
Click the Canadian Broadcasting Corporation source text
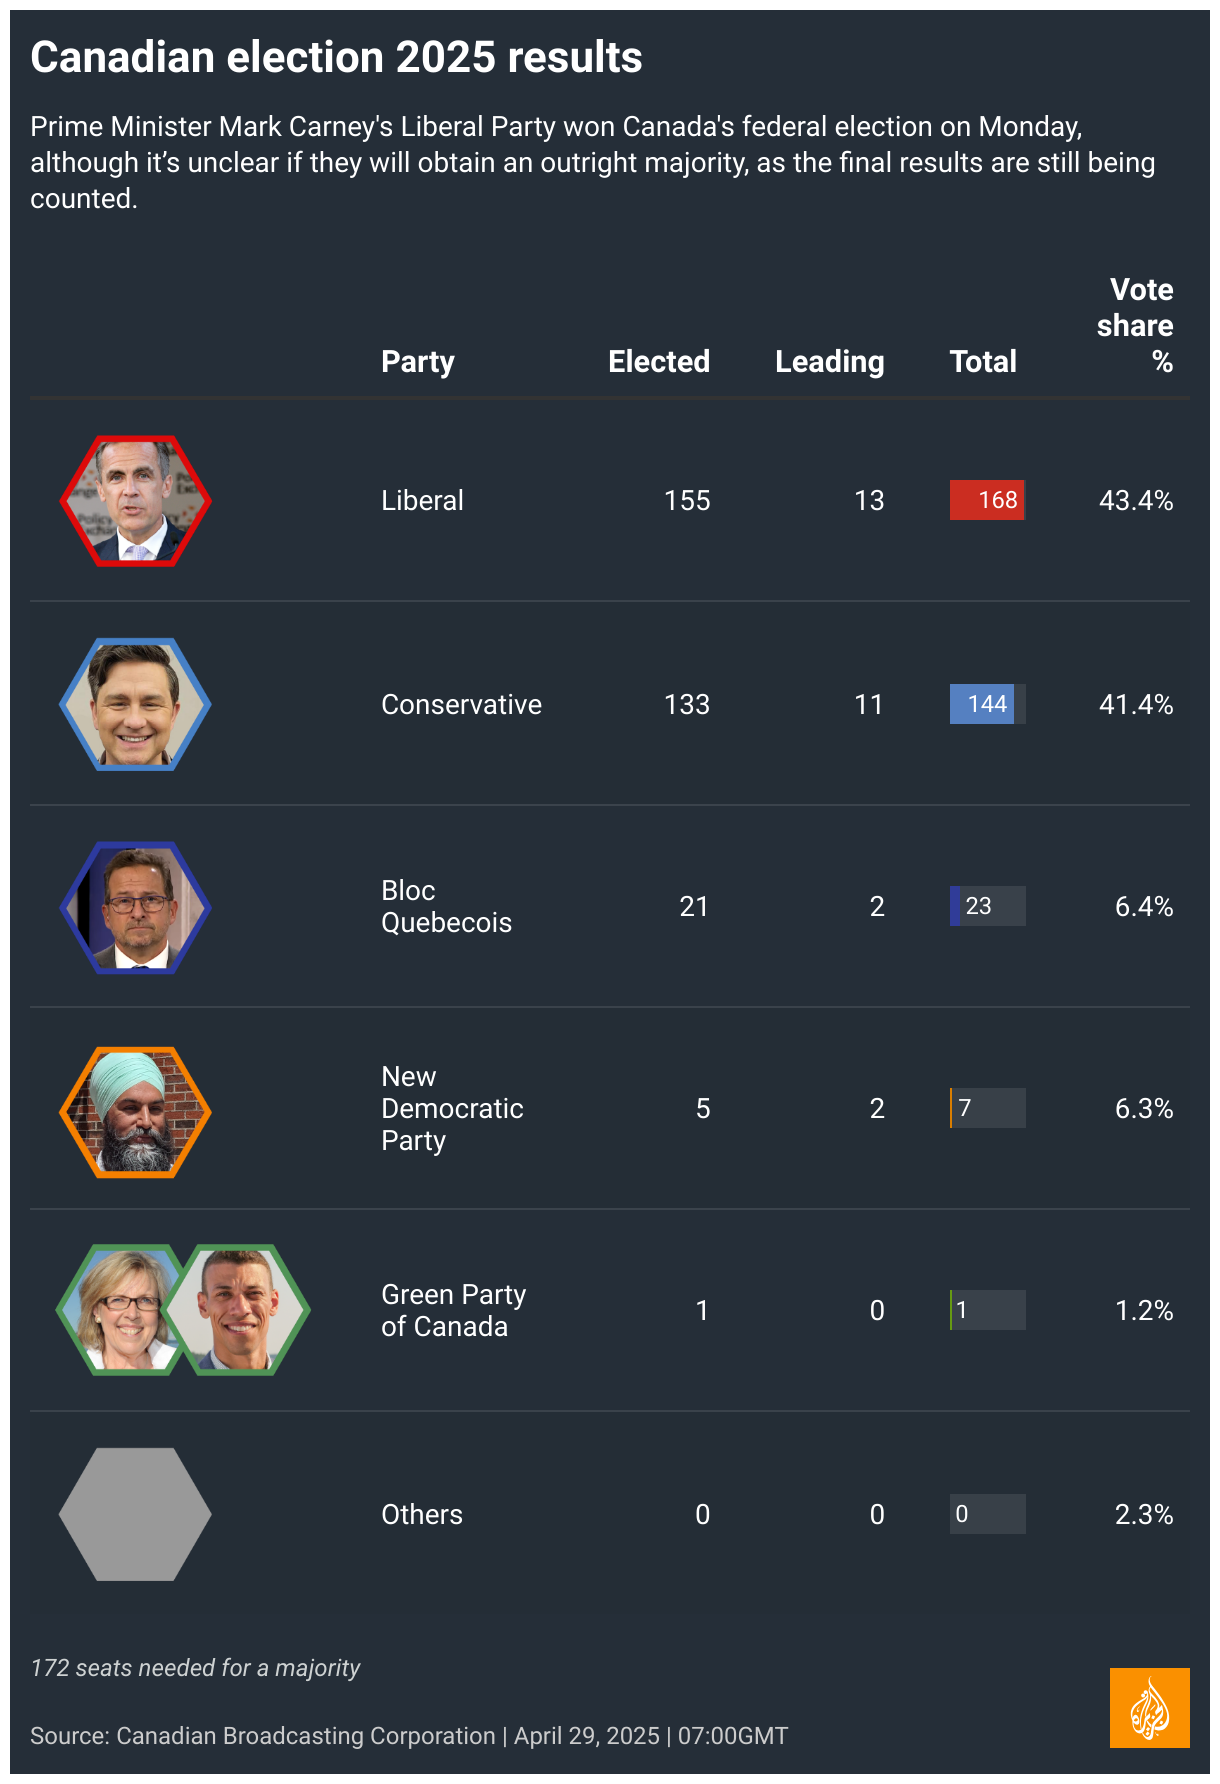pyautogui.click(x=305, y=1735)
